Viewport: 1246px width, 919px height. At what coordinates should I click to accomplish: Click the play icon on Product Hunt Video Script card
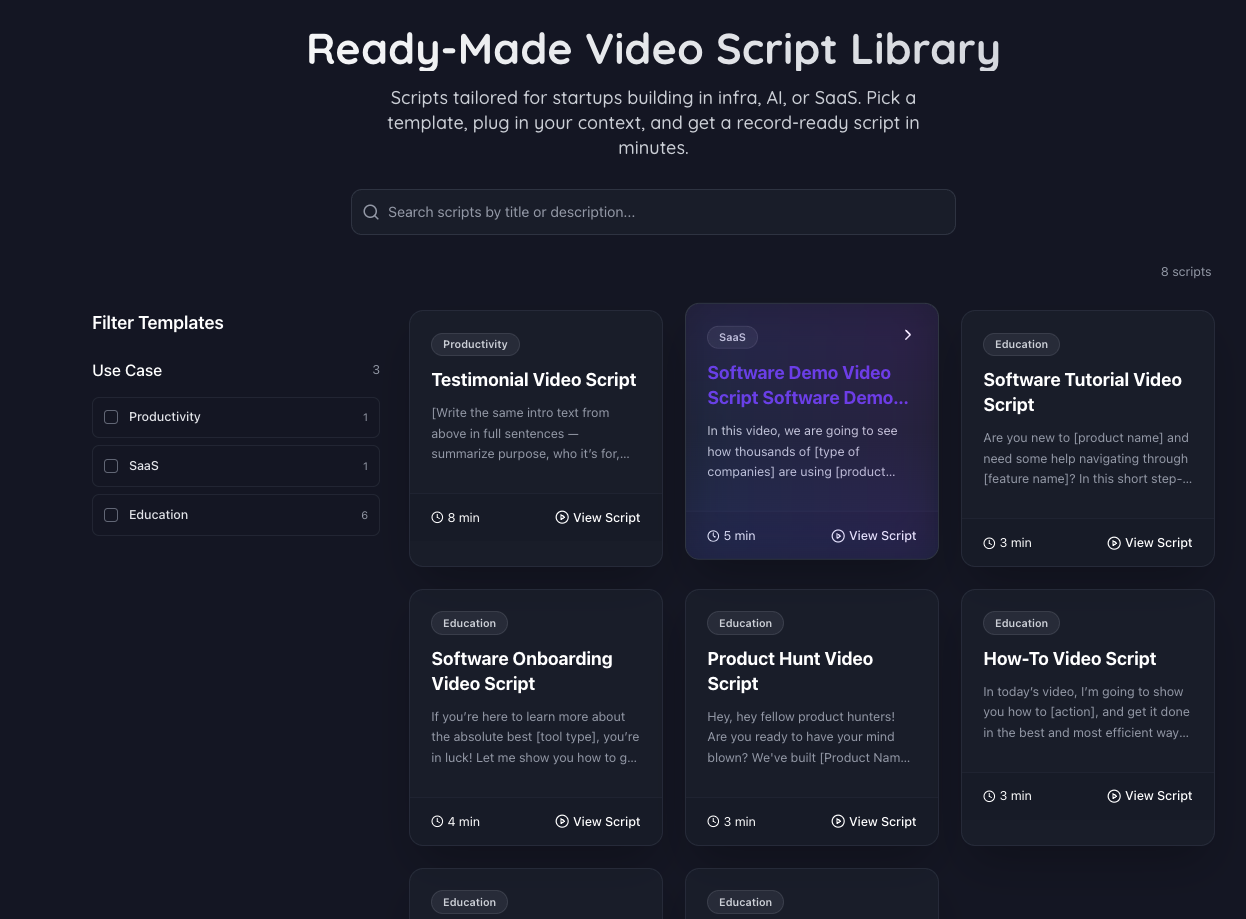point(838,821)
